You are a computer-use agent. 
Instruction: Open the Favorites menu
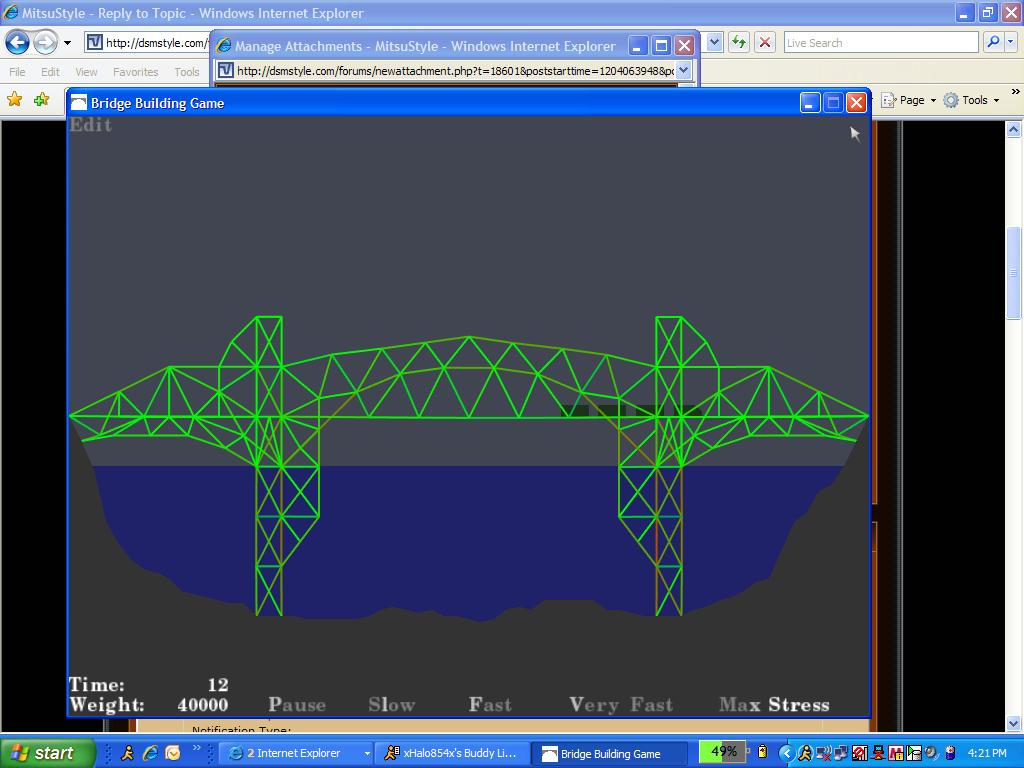pos(135,72)
